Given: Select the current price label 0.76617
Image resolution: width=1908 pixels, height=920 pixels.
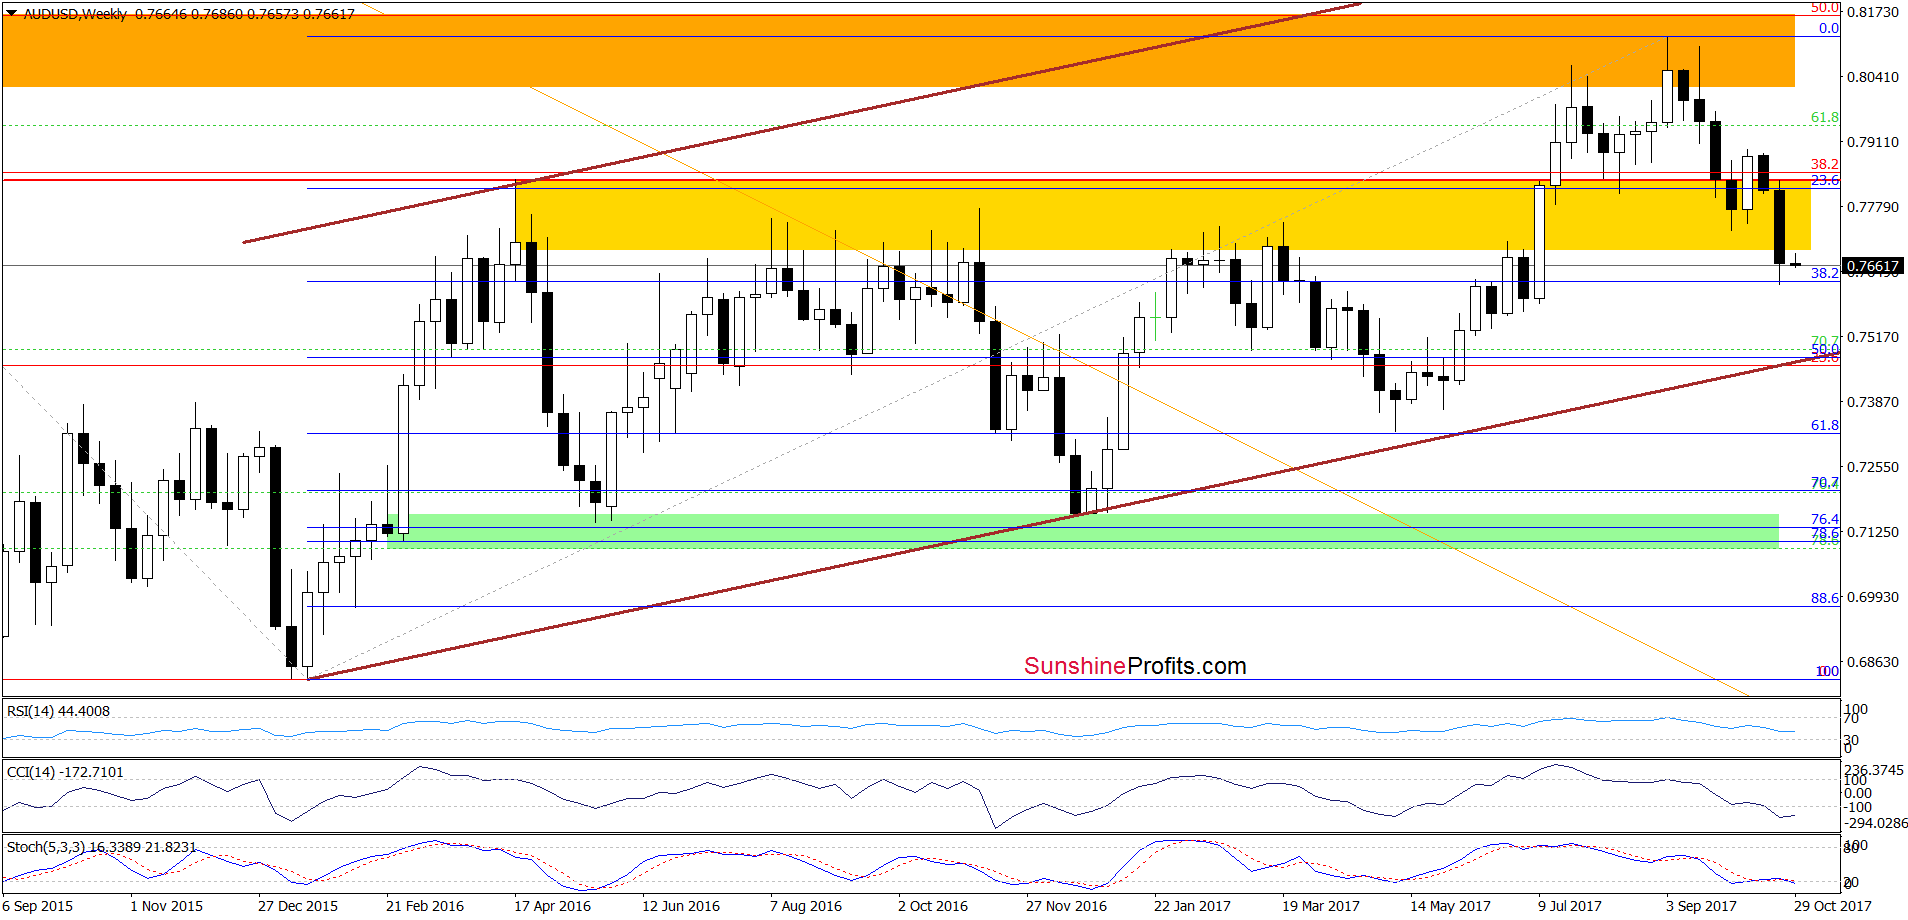Looking at the screenshot, I should click(1872, 266).
